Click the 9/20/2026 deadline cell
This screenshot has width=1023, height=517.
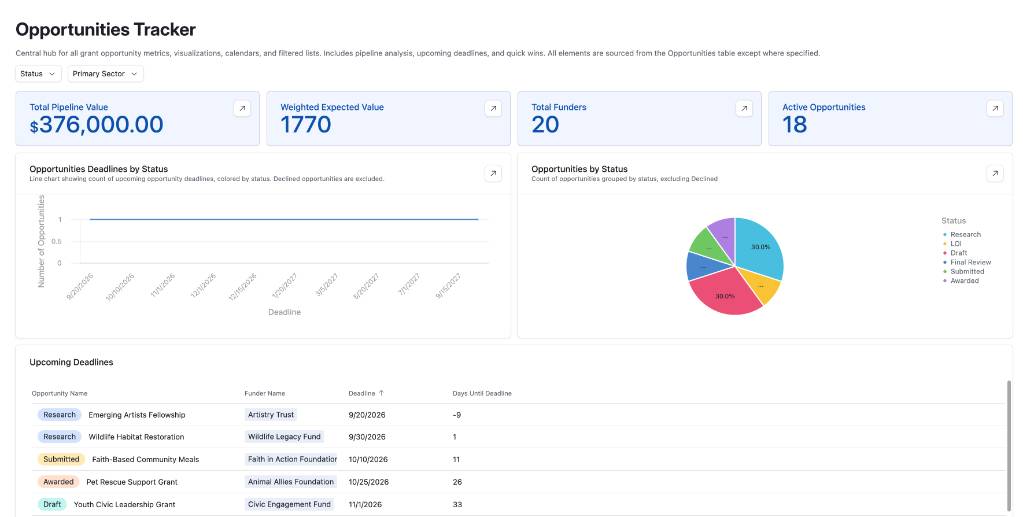pos(367,415)
